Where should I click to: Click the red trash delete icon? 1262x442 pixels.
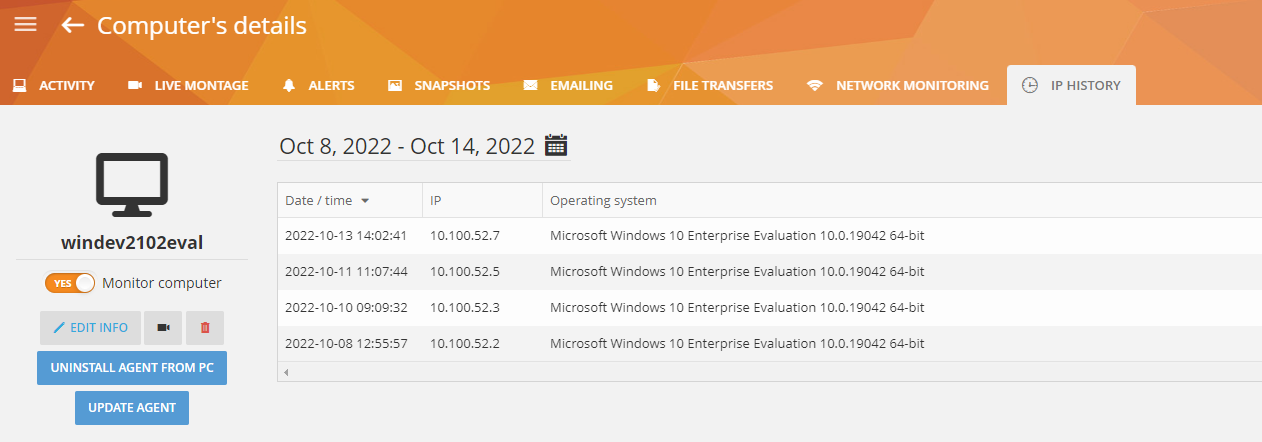tap(205, 328)
